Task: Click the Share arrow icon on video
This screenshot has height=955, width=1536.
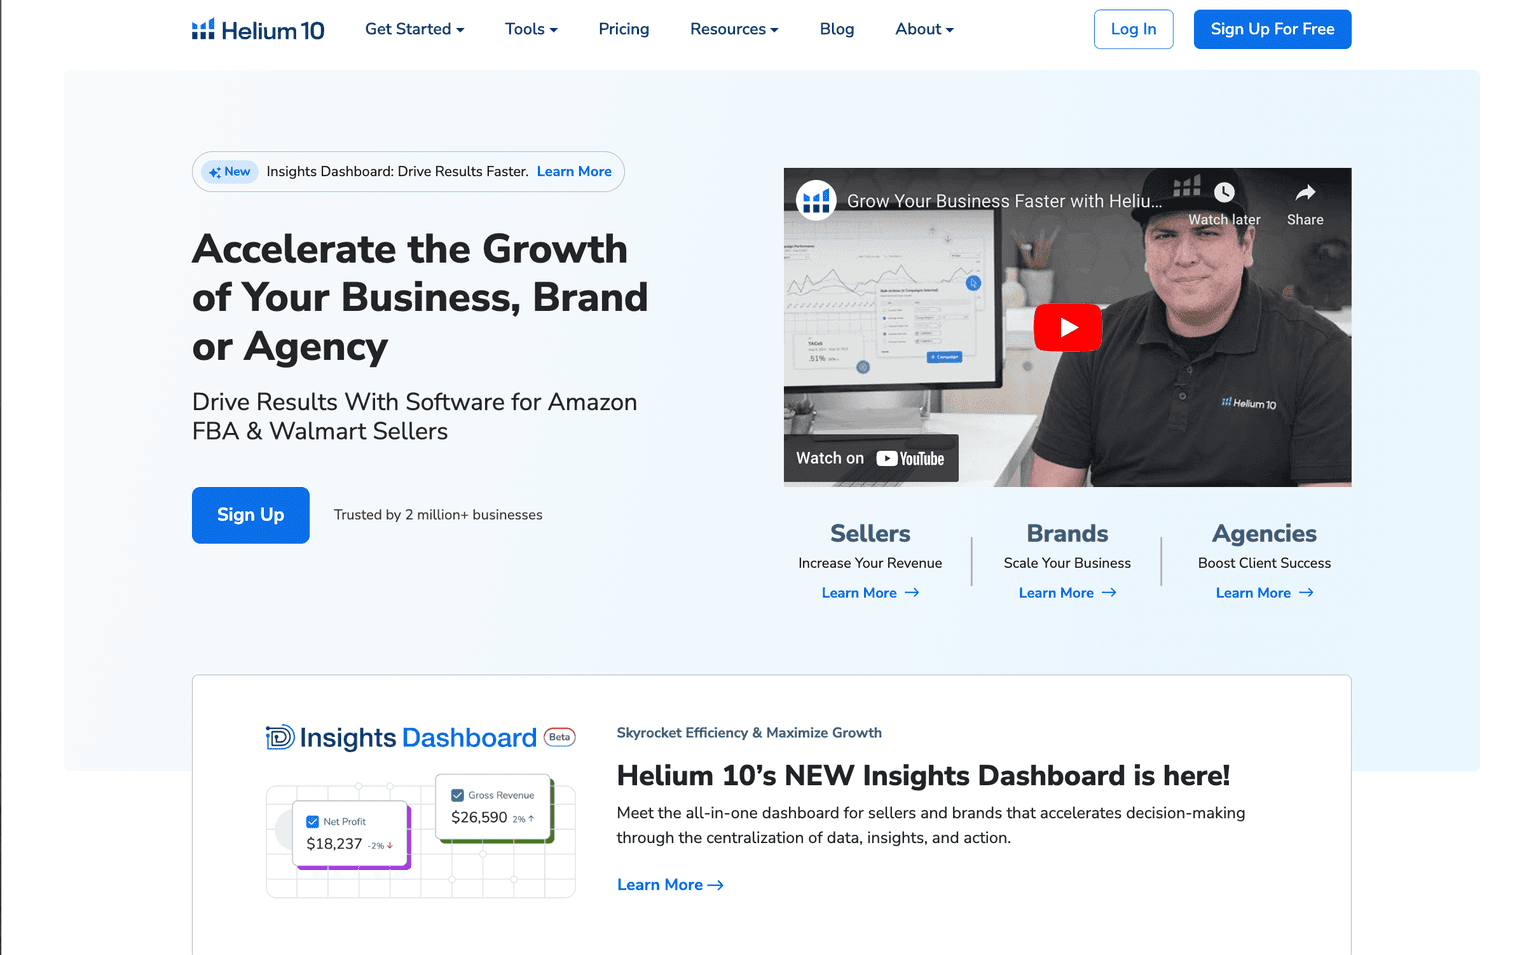Action: click(1305, 192)
